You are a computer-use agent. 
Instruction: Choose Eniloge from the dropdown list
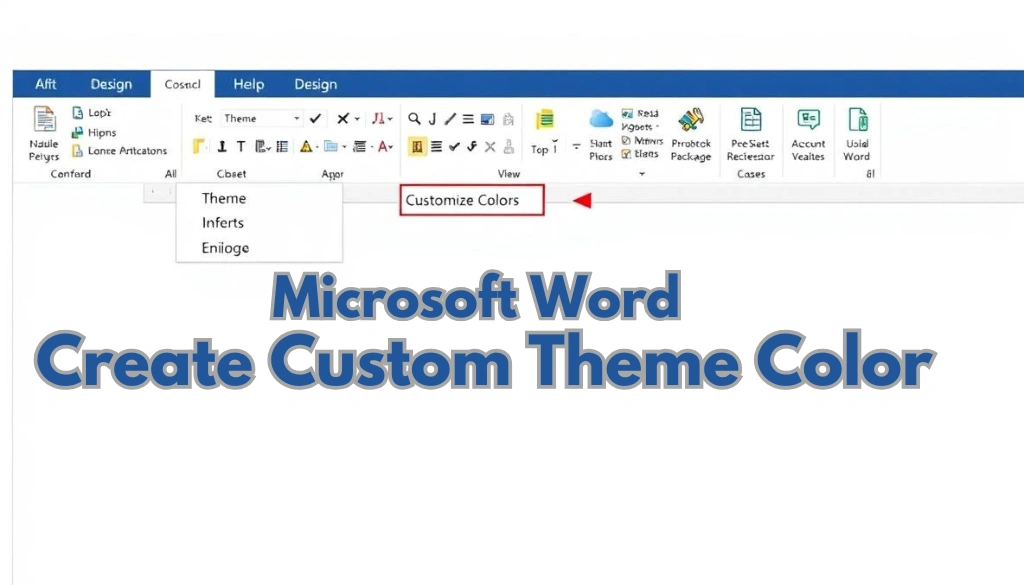click(225, 248)
